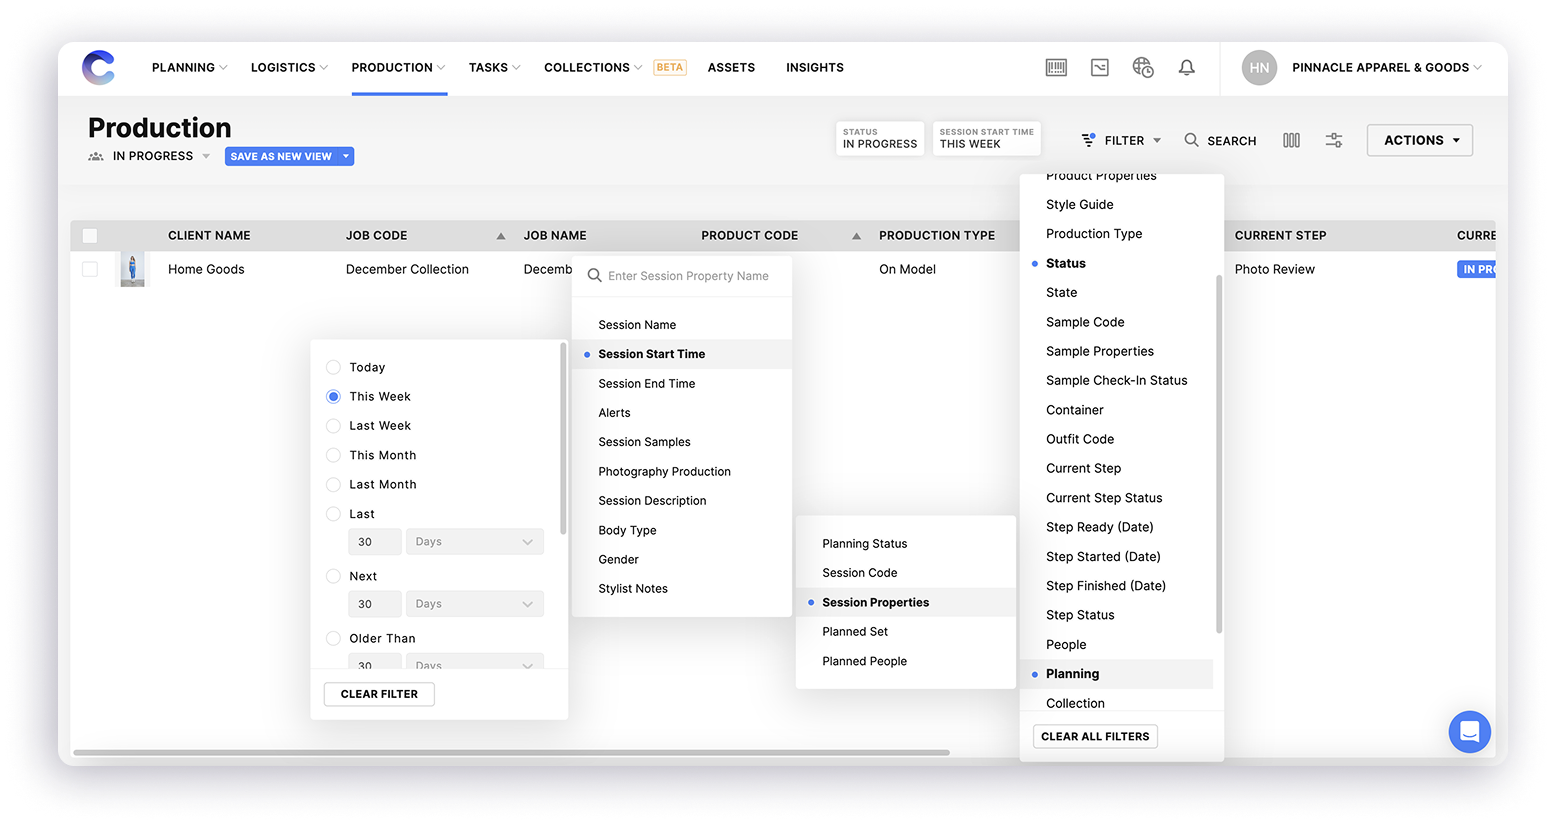
Task: Sort by Job Code arrow
Action: 501,236
